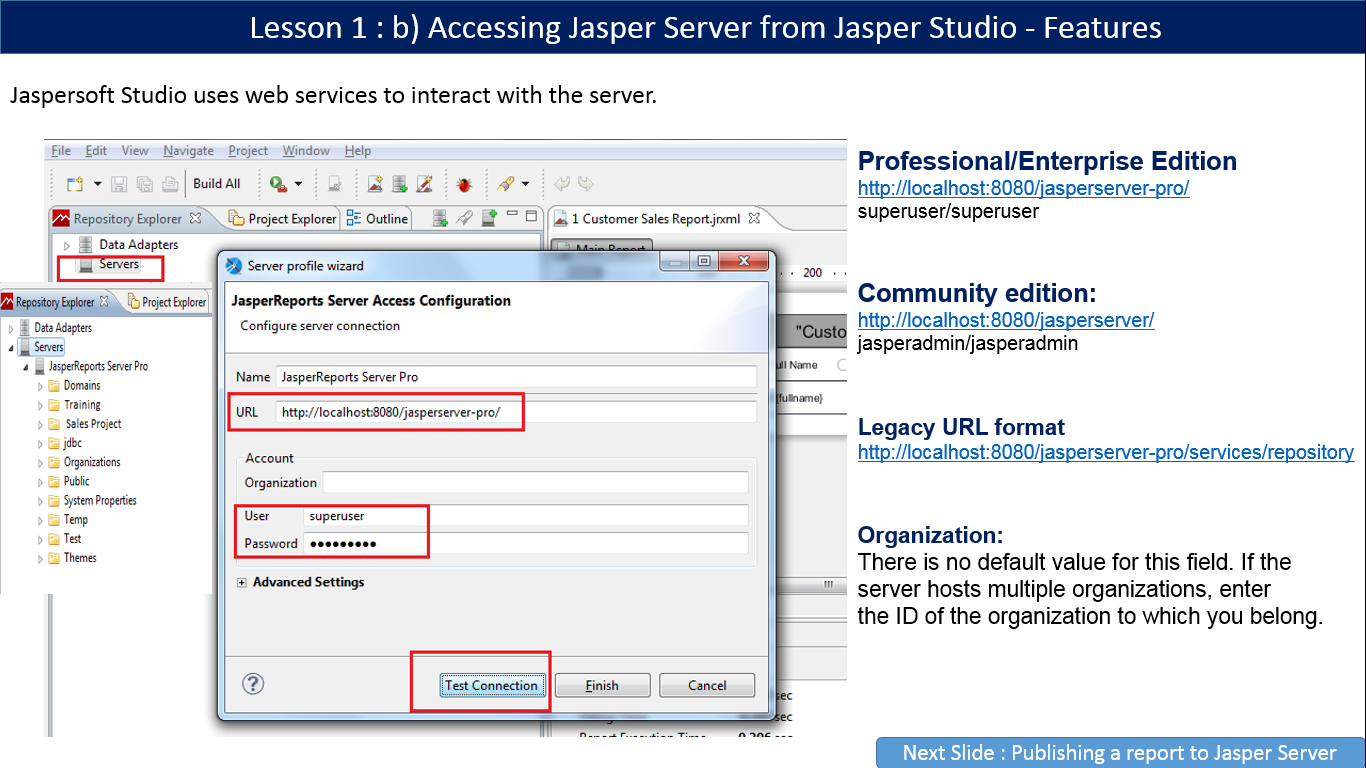Launch the Run Report toolbar icon
1366x768 pixels.
click(277, 184)
